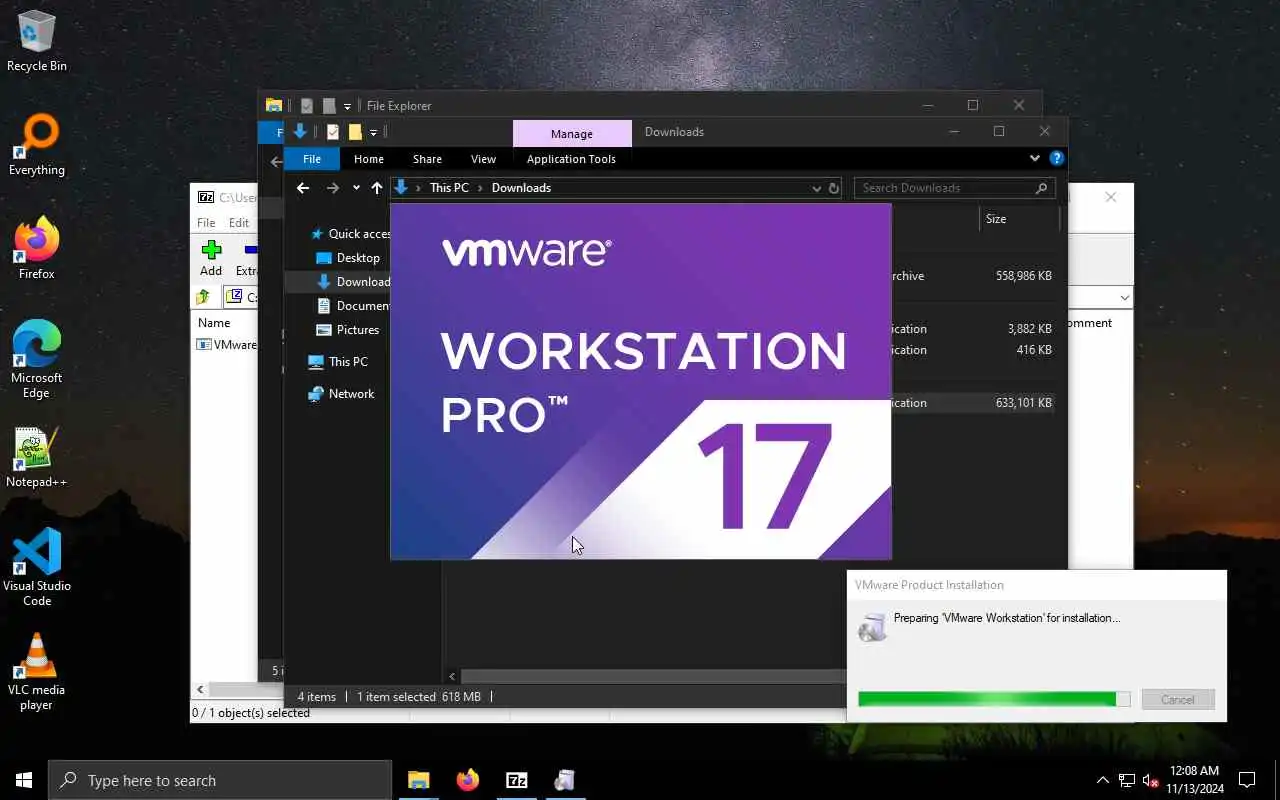Select the 3,882 KB application row
This screenshot has width=1280, height=800.
[x=973, y=329]
